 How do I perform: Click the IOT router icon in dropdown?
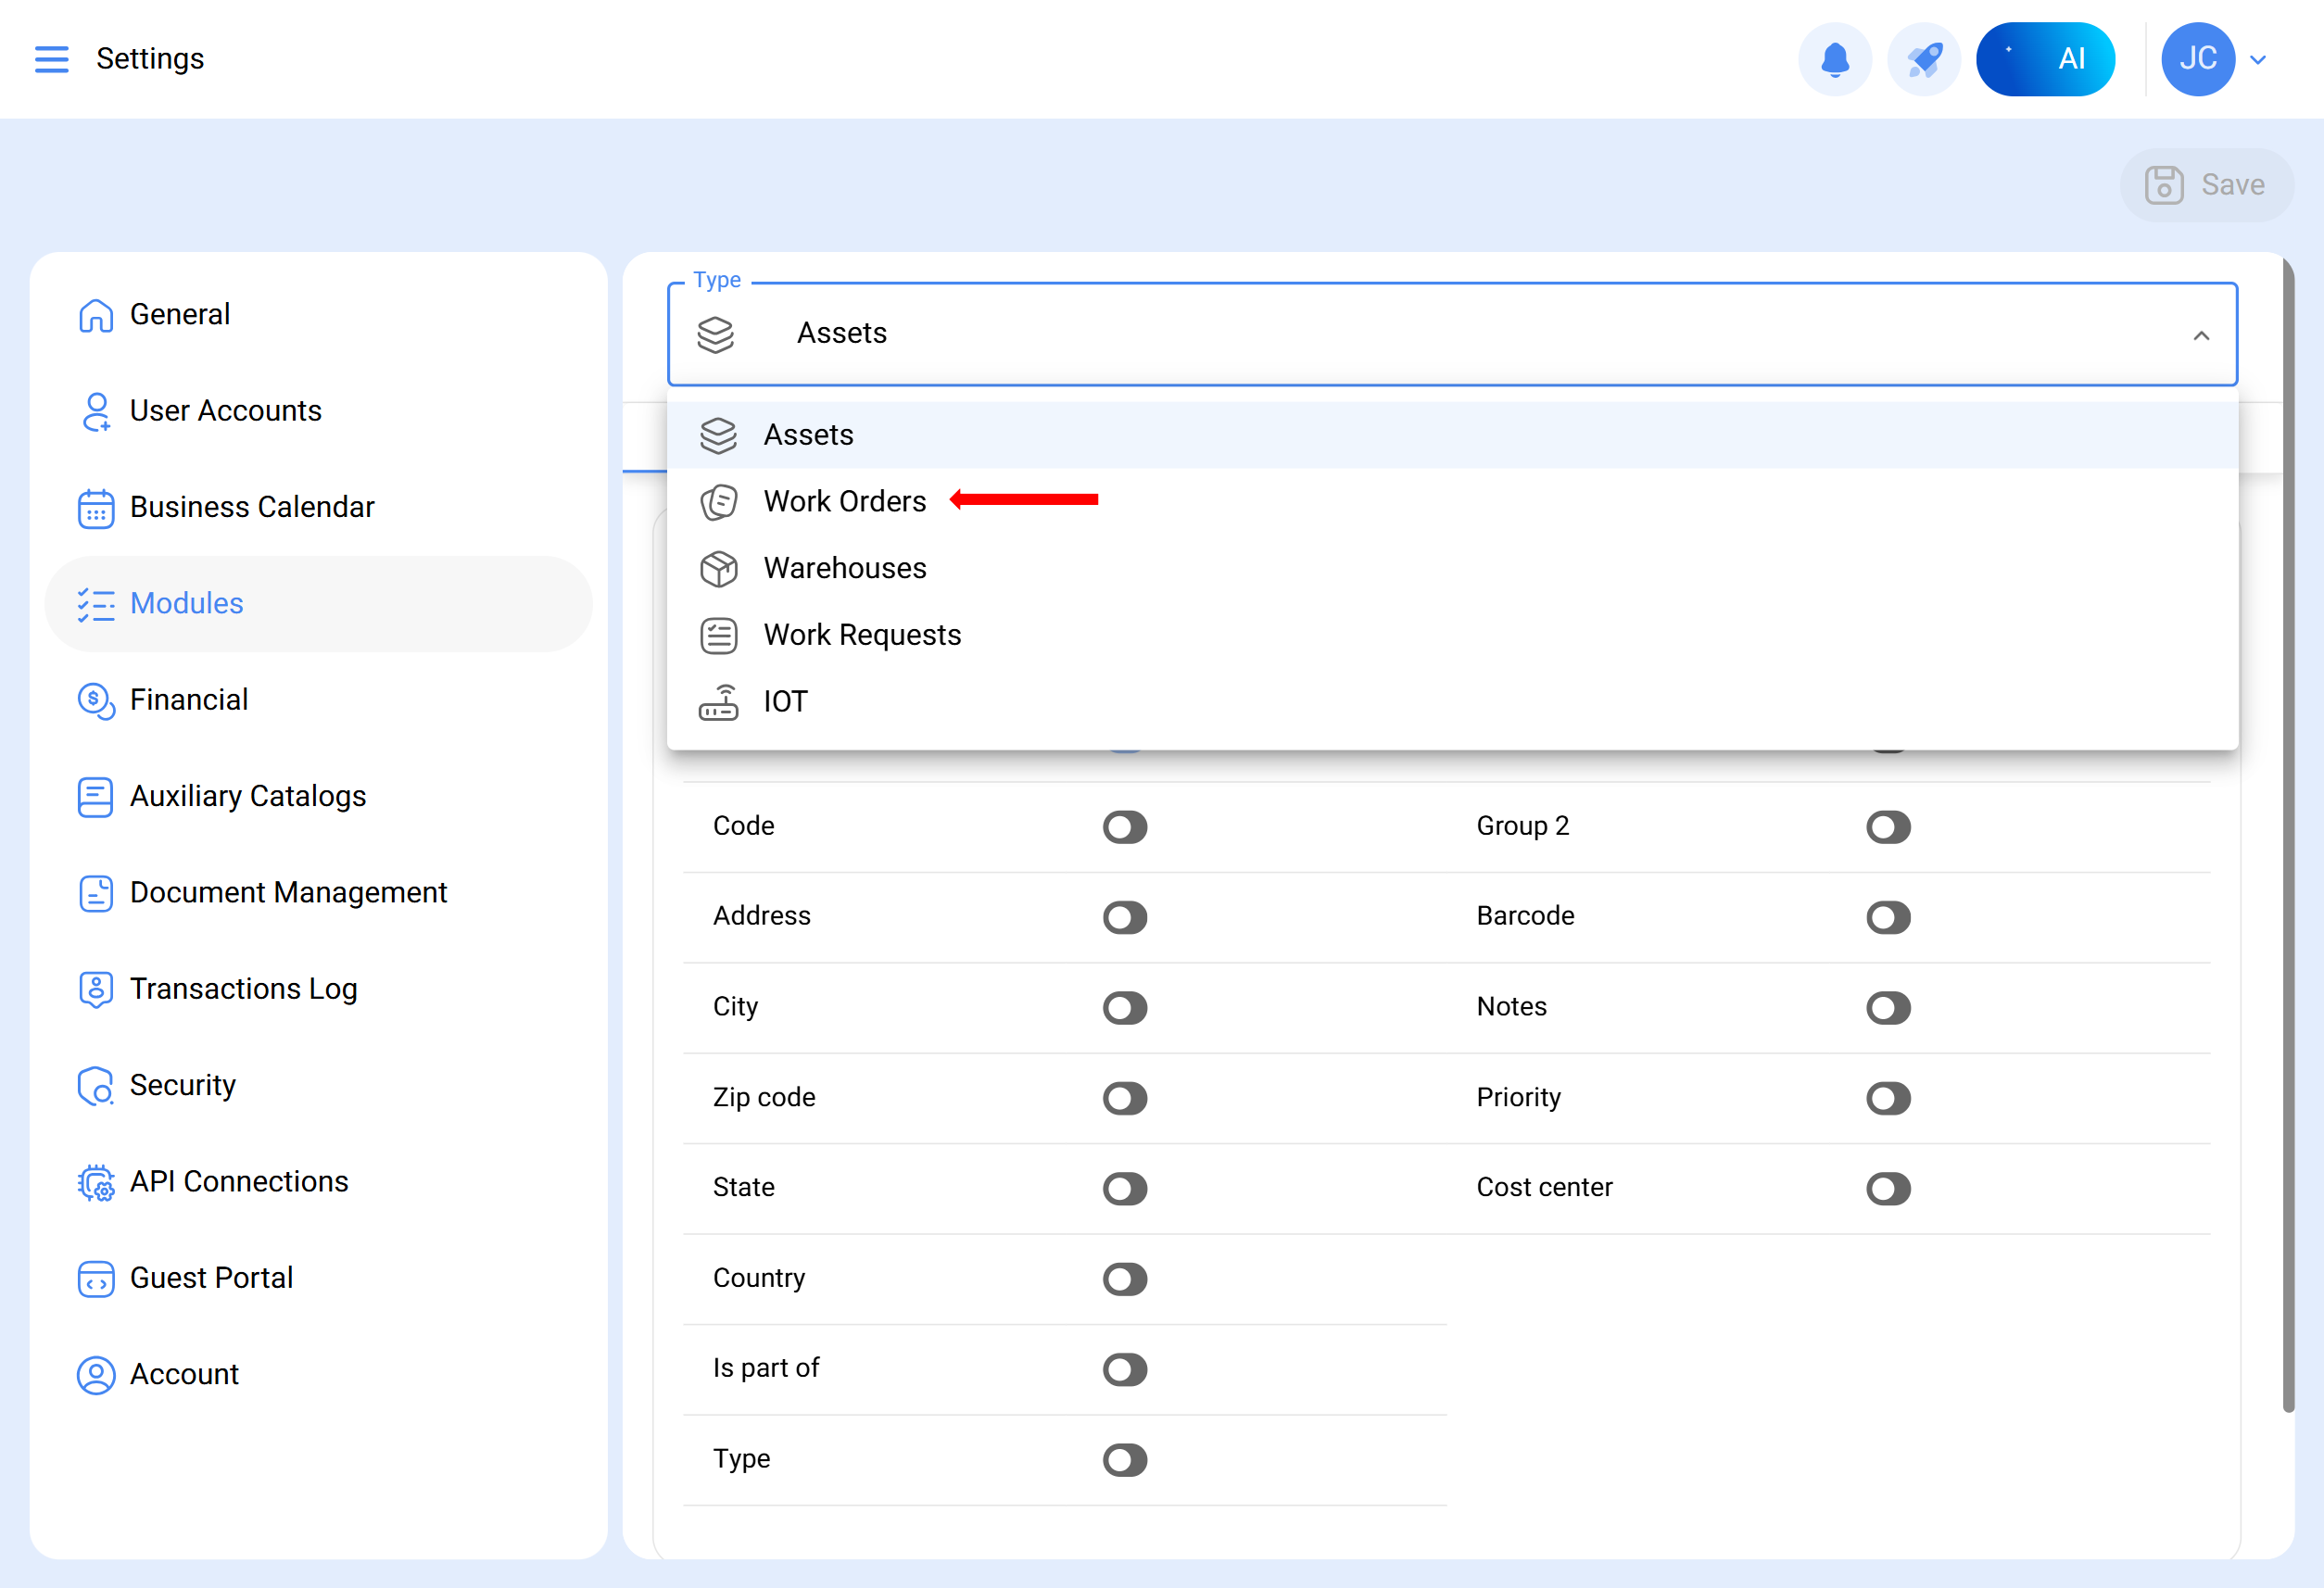point(718,702)
